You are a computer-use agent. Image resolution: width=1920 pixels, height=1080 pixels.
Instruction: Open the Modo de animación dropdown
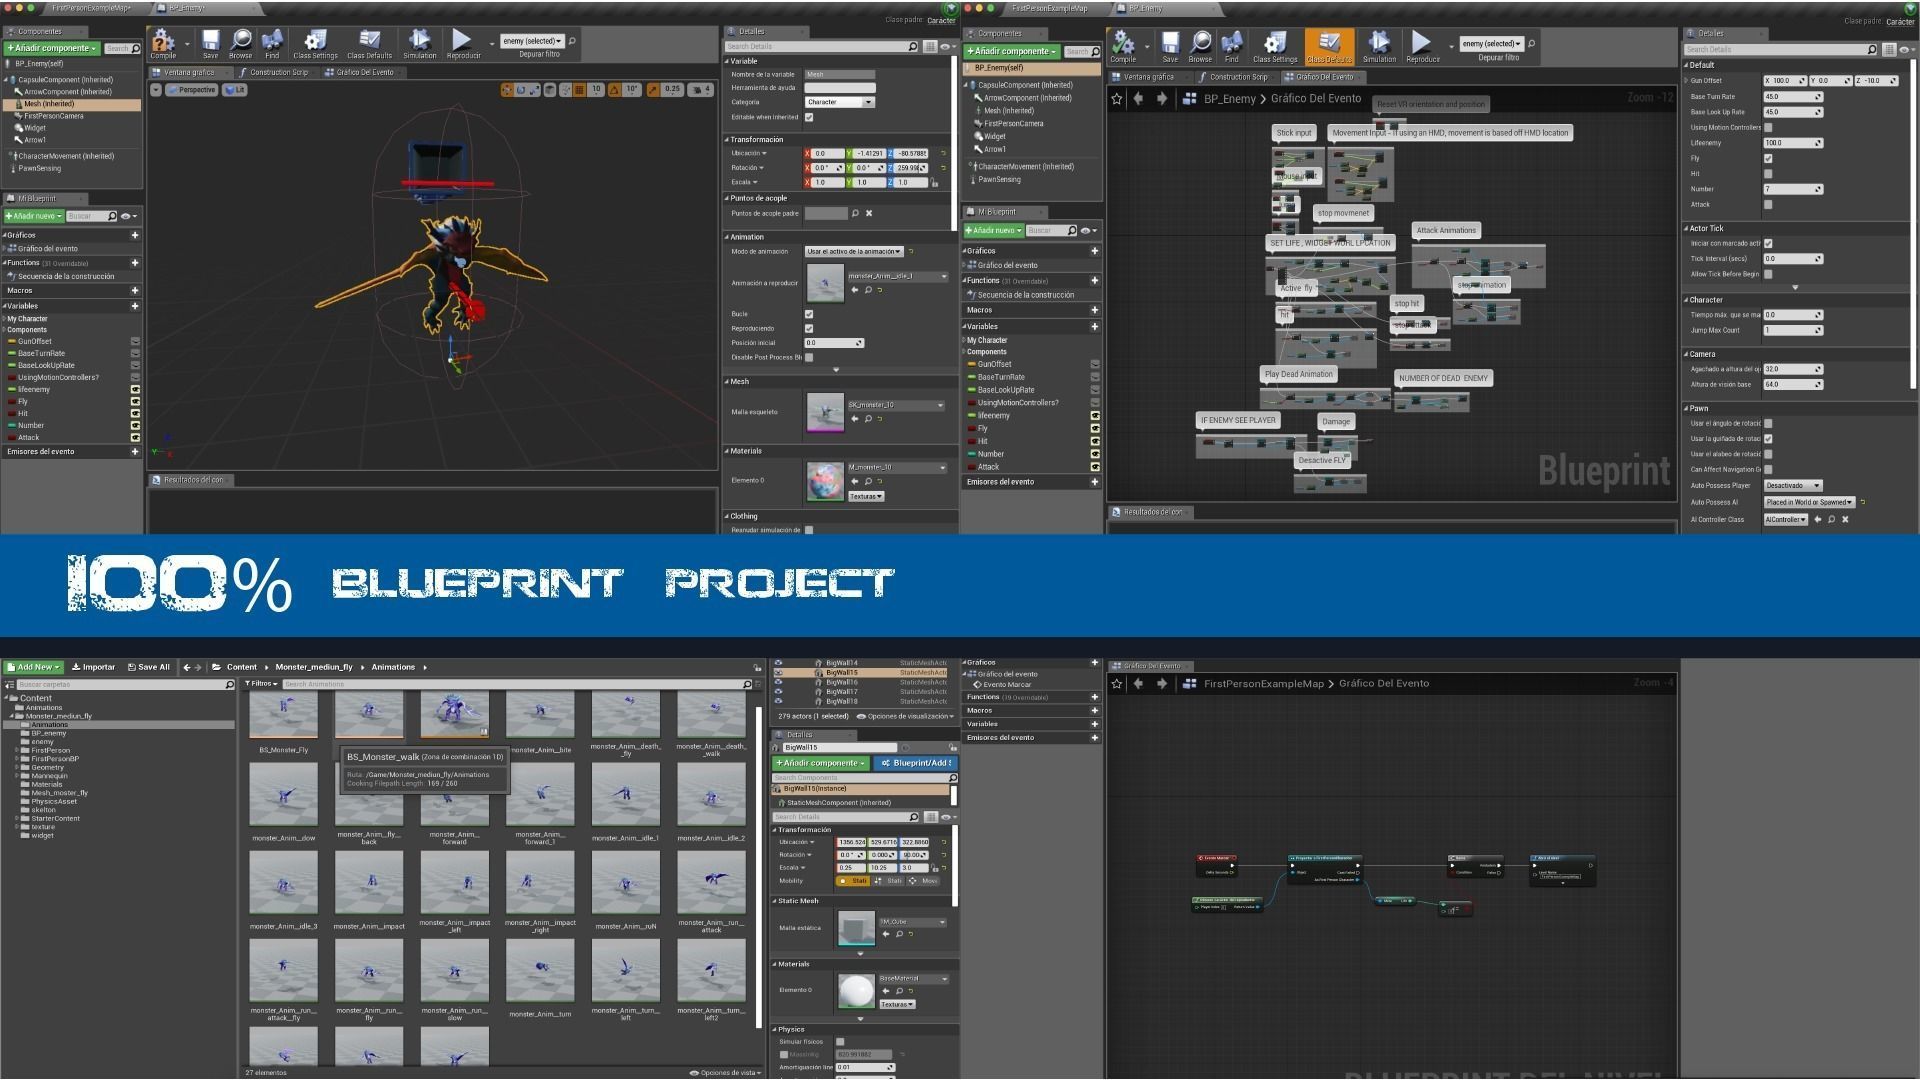(854, 252)
